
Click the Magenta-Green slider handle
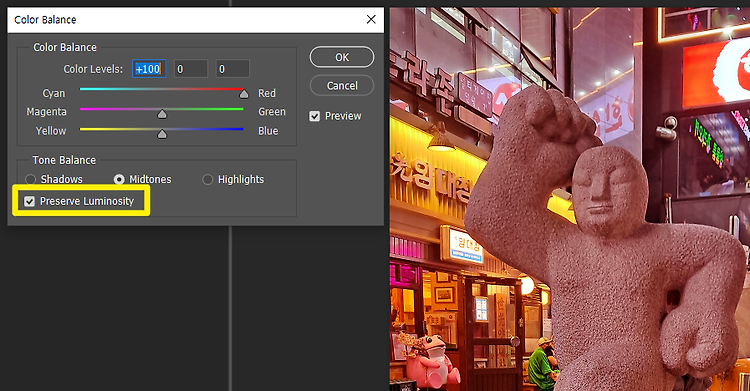pos(162,114)
